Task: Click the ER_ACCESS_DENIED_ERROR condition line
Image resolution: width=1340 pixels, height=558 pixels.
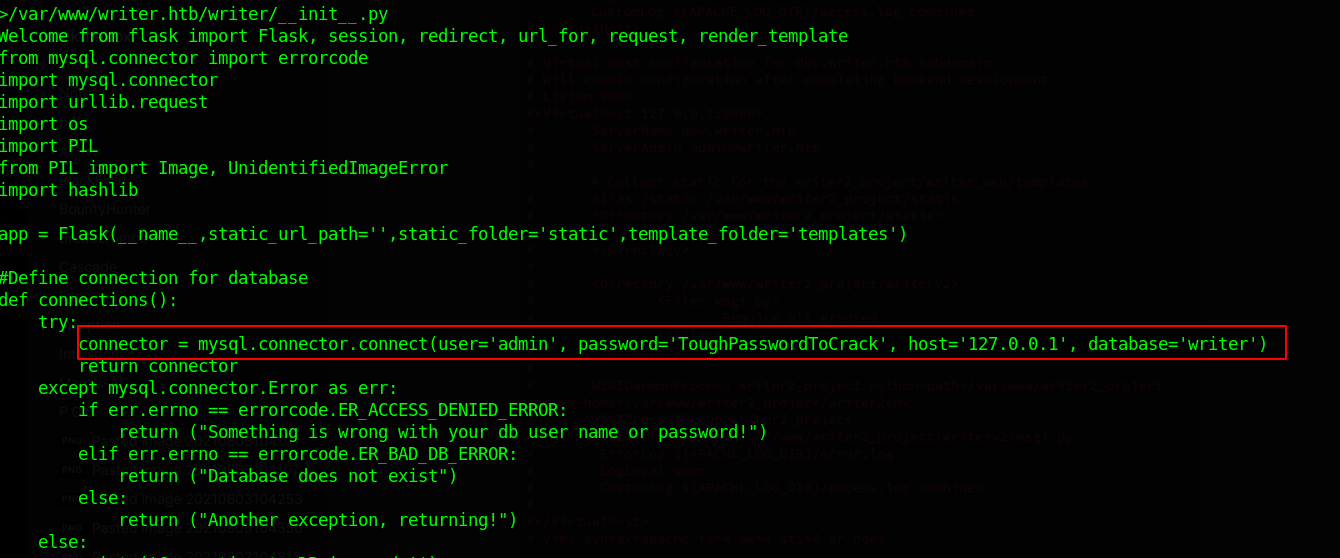Action: pyautogui.click(x=322, y=410)
